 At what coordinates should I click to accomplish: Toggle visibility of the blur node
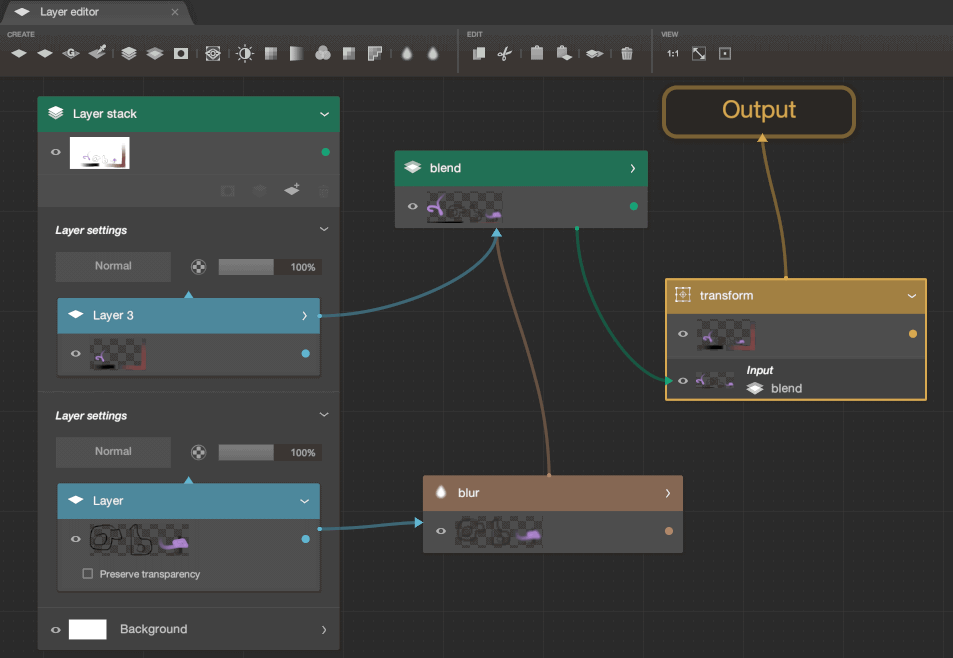coord(440,532)
